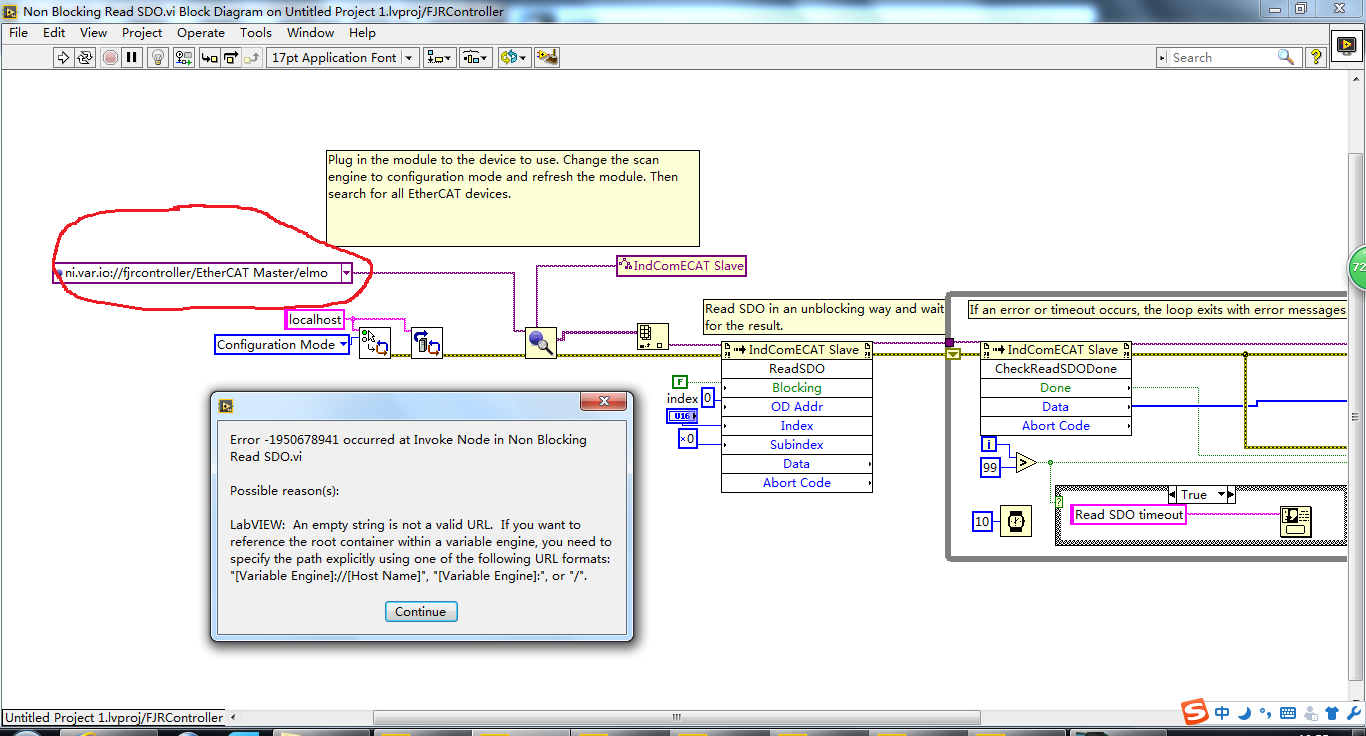This screenshot has width=1366, height=736.
Task: Go to previous case with left arrow
Action: pos(1173,494)
